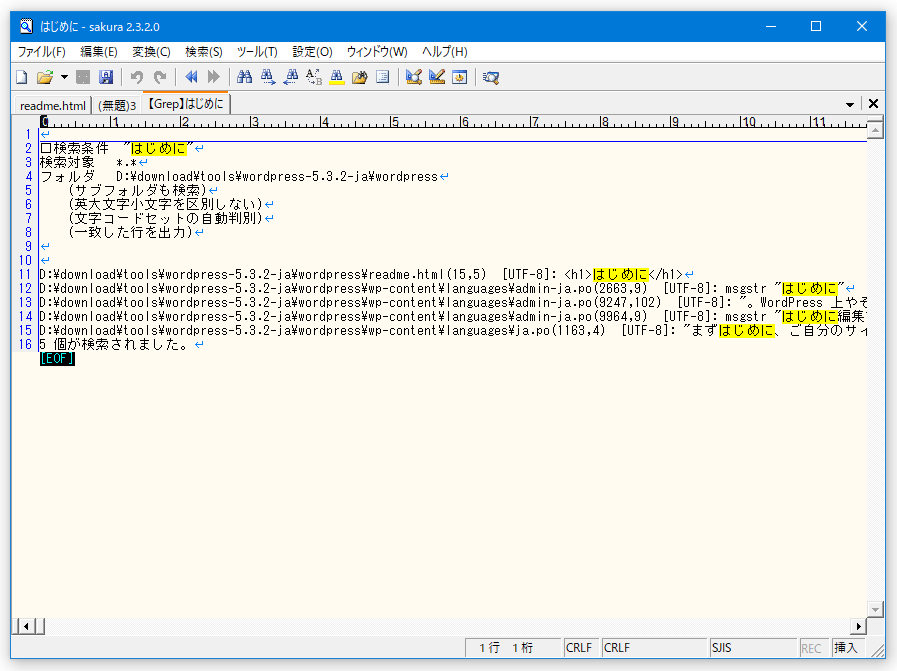This screenshot has width=897, height=671.
Task: Click find next binoculars icon
Action: click(268, 77)
